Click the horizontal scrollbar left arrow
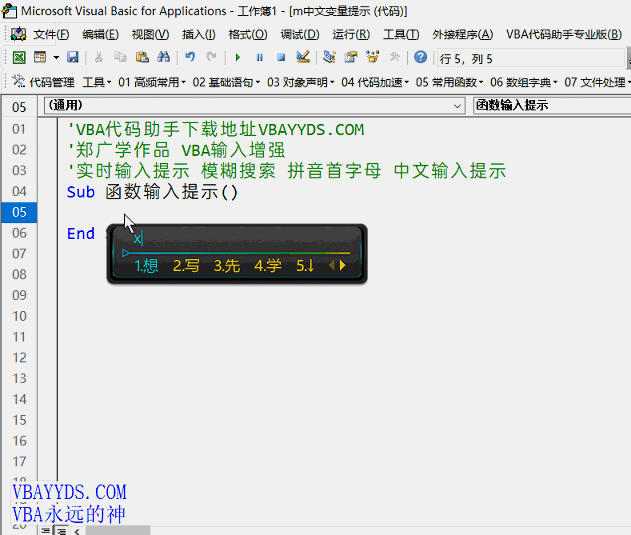 [77, 531]
